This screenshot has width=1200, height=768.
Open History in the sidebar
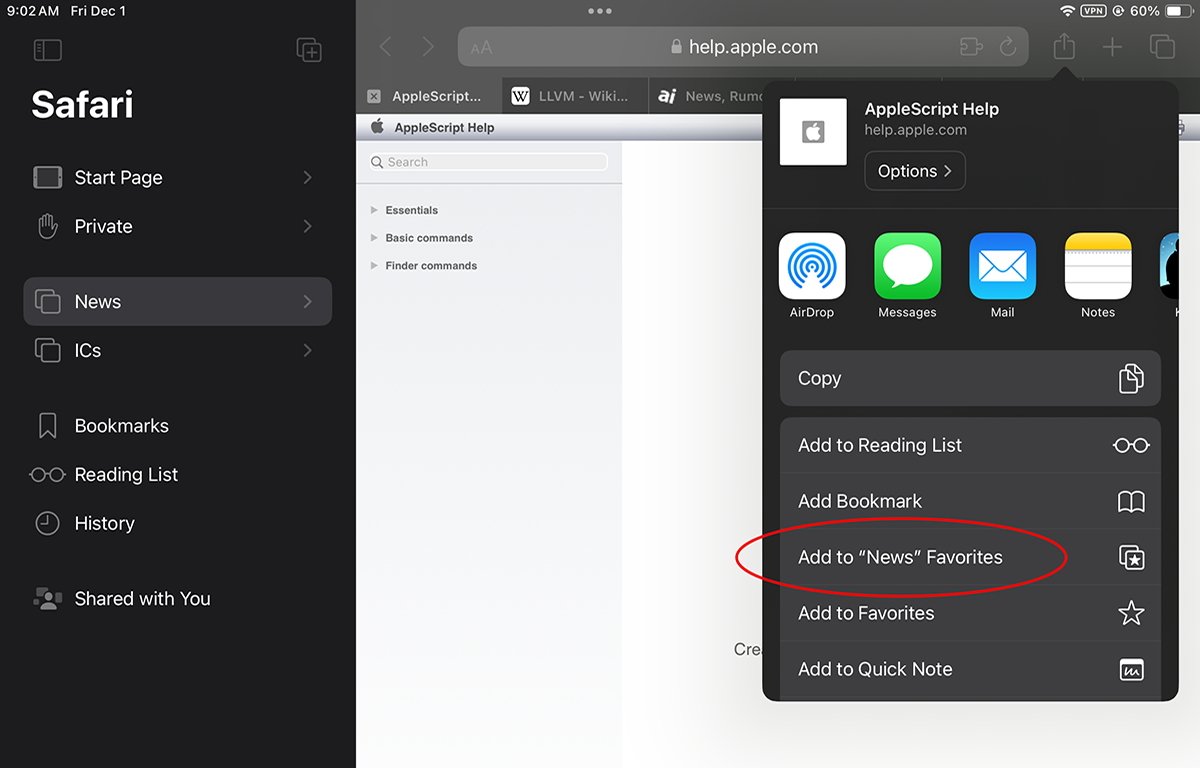pyautogui.click(x=104, y=523)
